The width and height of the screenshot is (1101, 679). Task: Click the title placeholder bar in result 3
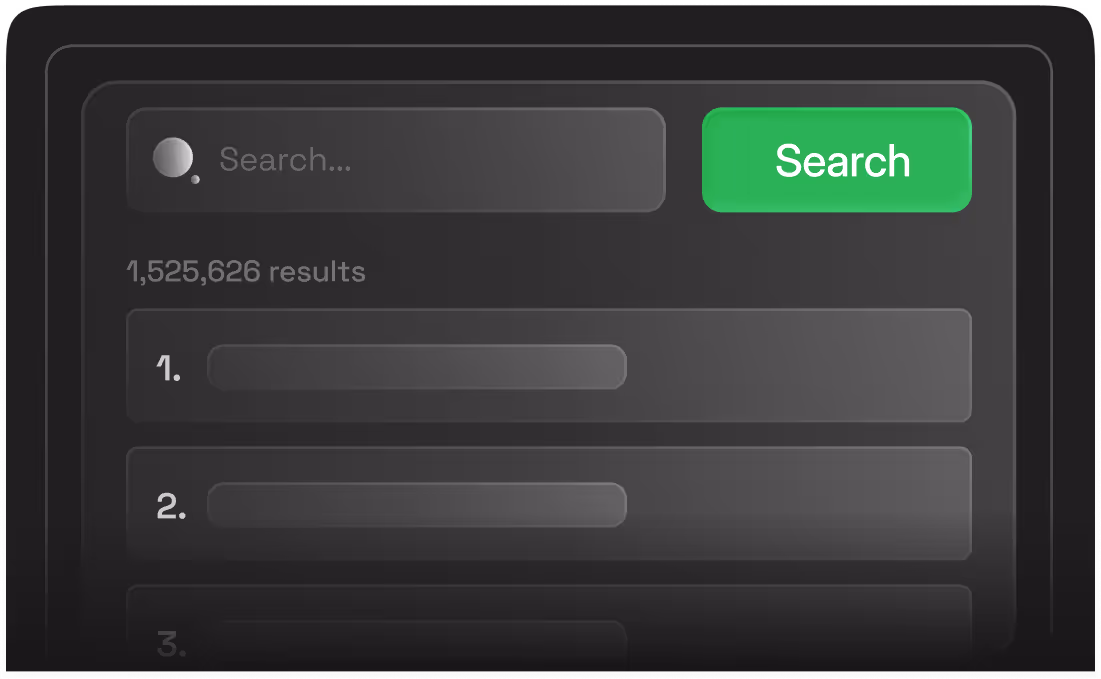click(x=417, y=642)
